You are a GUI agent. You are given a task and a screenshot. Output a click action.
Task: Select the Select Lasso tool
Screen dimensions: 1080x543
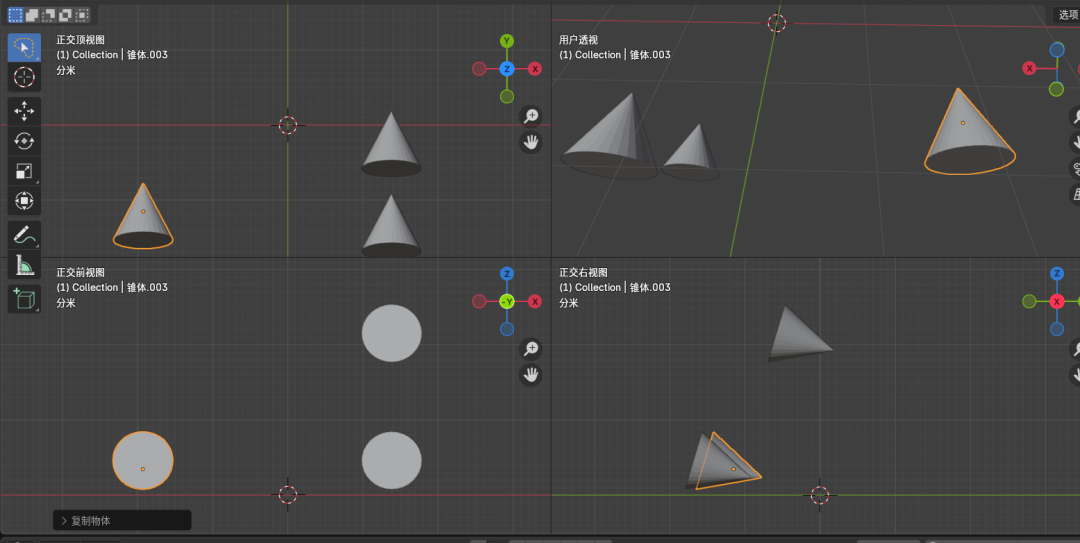24,48
